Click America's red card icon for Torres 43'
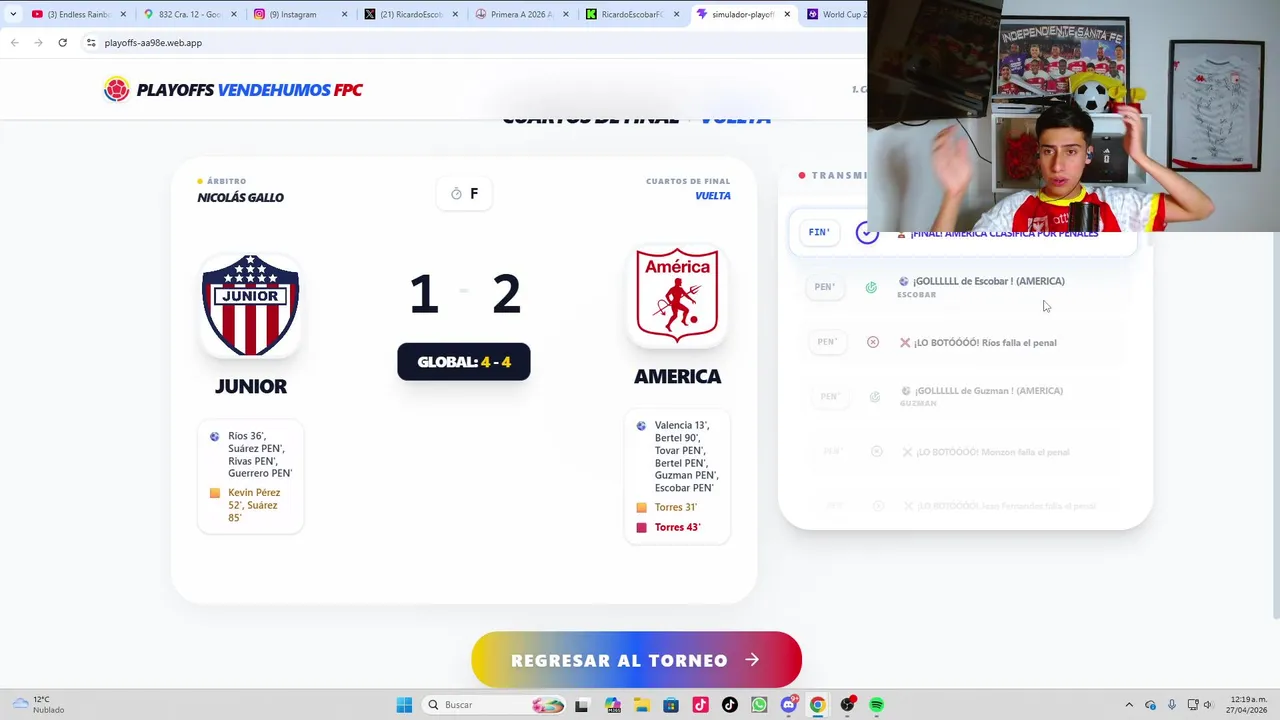The image size is (1280, 720). coord(641,528)
